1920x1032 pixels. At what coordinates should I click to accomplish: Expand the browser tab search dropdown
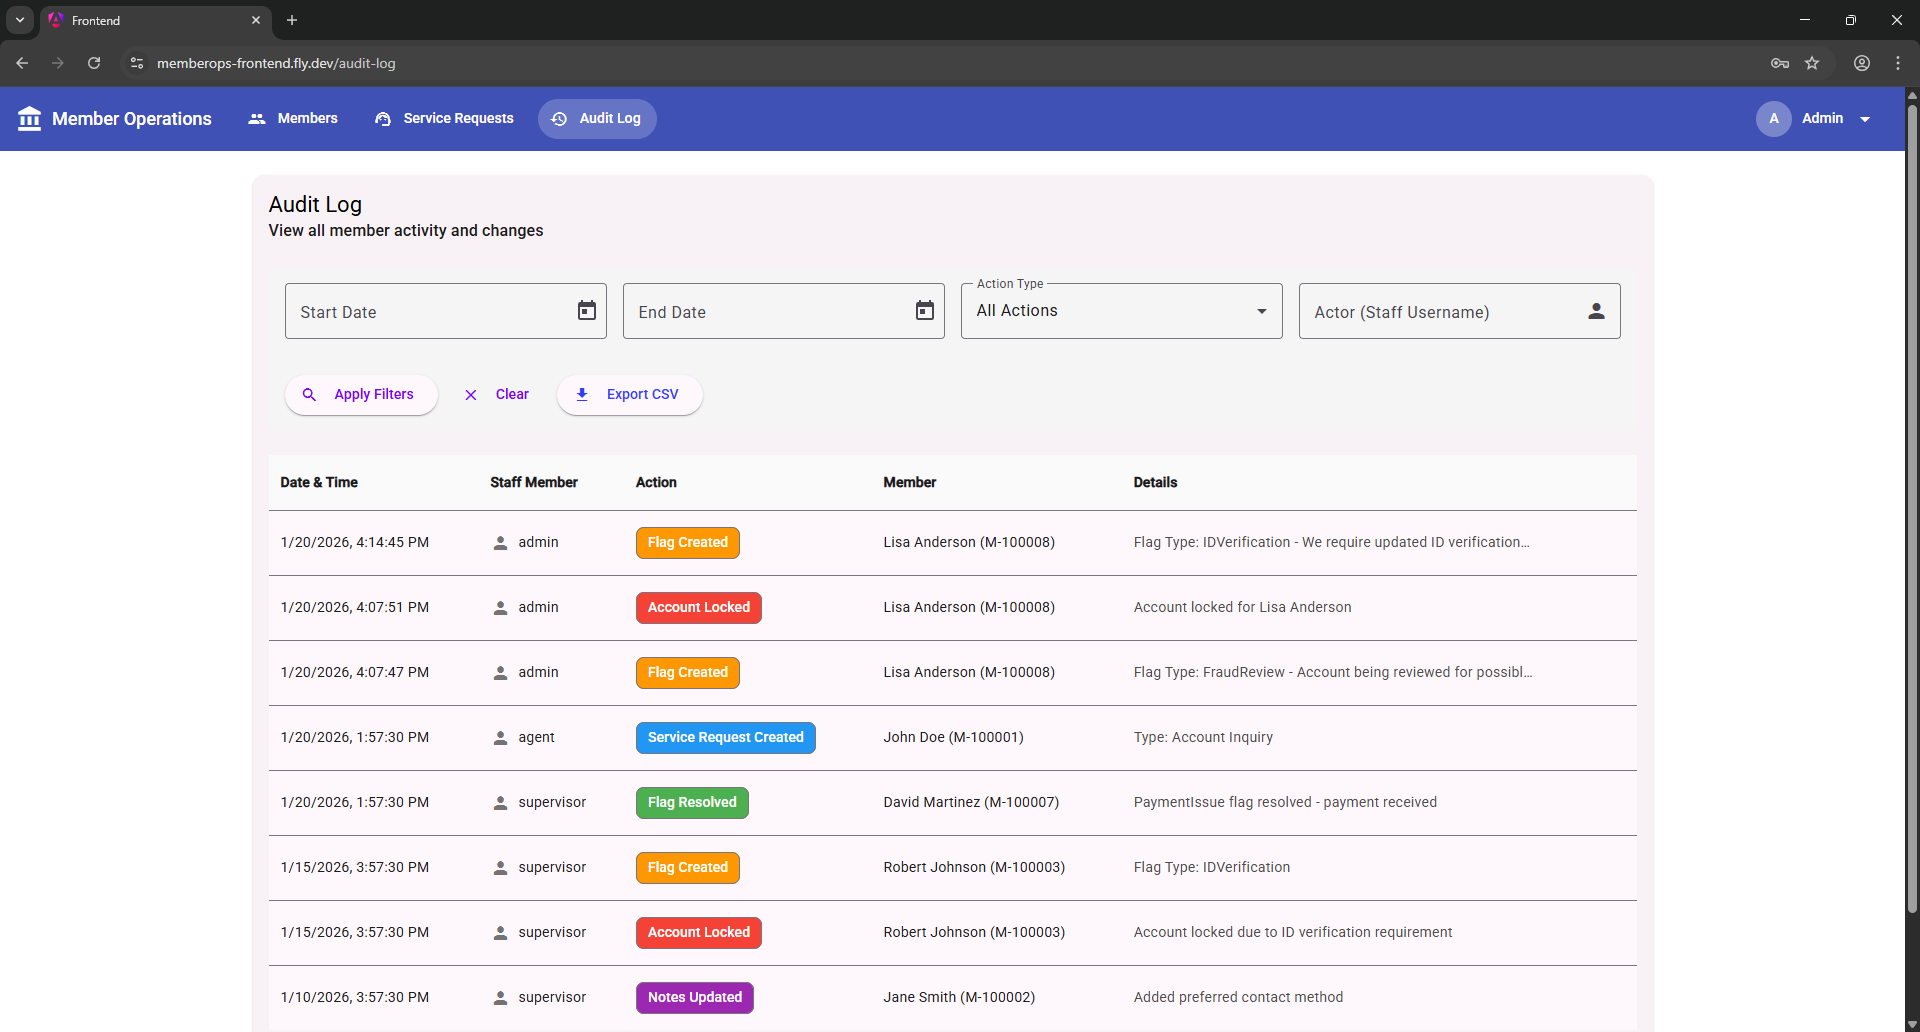point(20,20)
